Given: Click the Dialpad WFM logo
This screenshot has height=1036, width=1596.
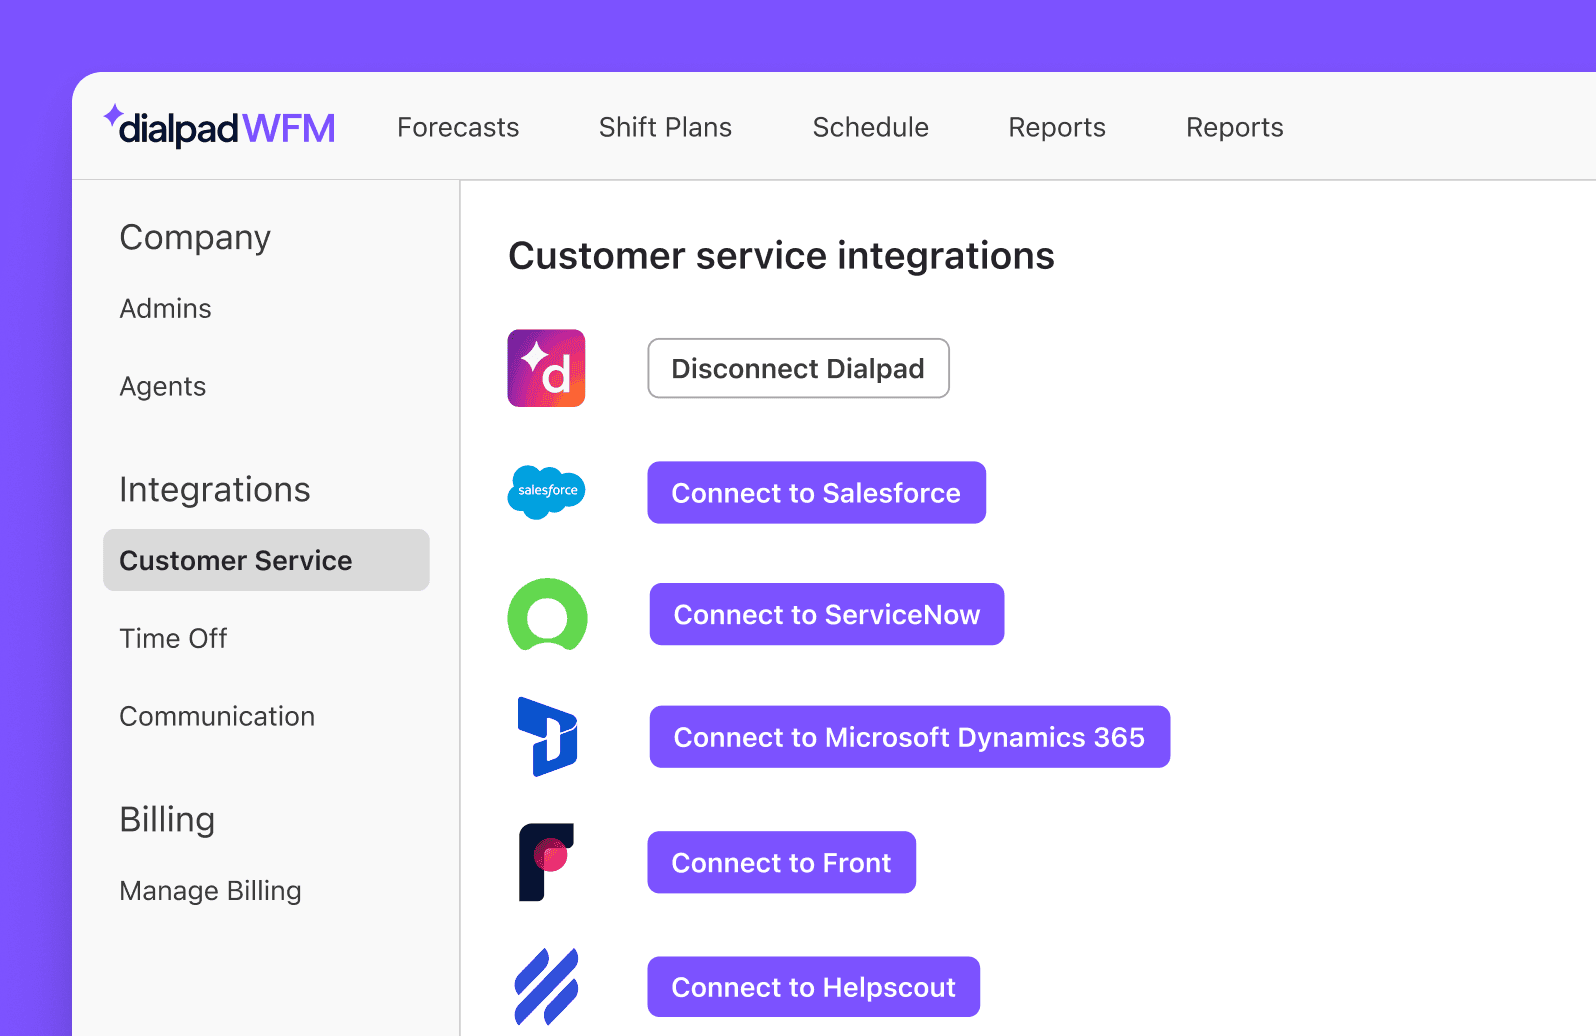Looking at the screenshot, I should (220, 128).
